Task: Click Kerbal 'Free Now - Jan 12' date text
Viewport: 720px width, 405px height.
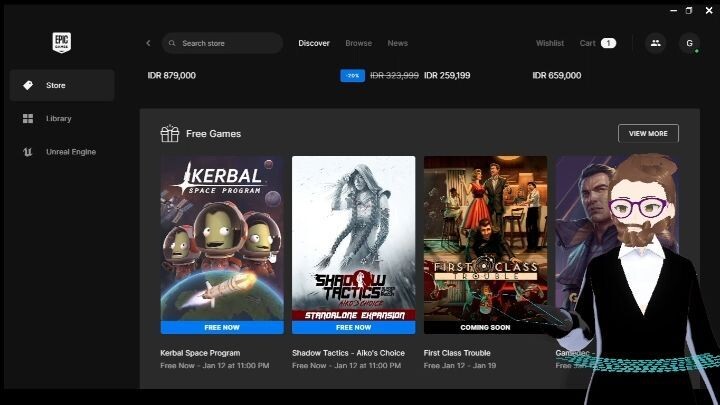Action: point(215,366)
